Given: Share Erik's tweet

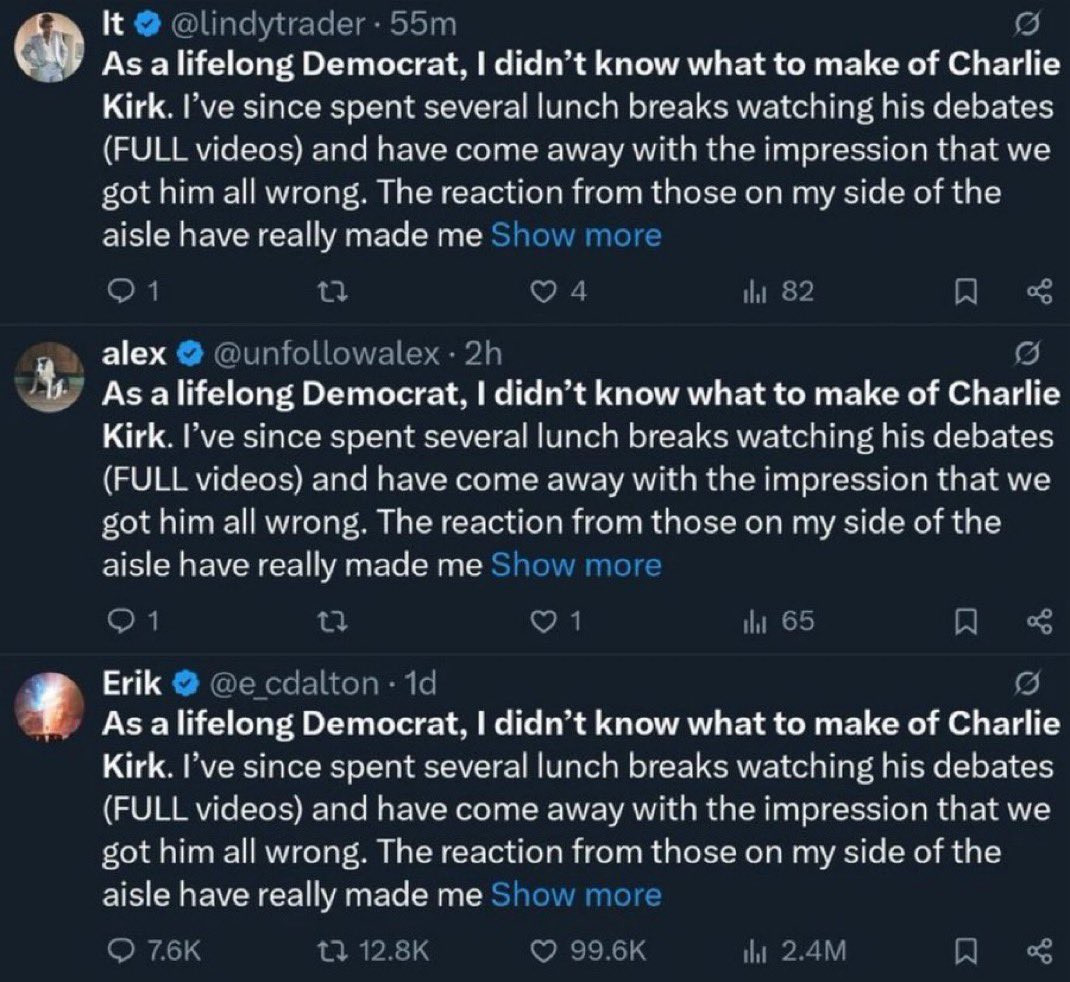Looking at the screenshot, I should pos(1040,951).
